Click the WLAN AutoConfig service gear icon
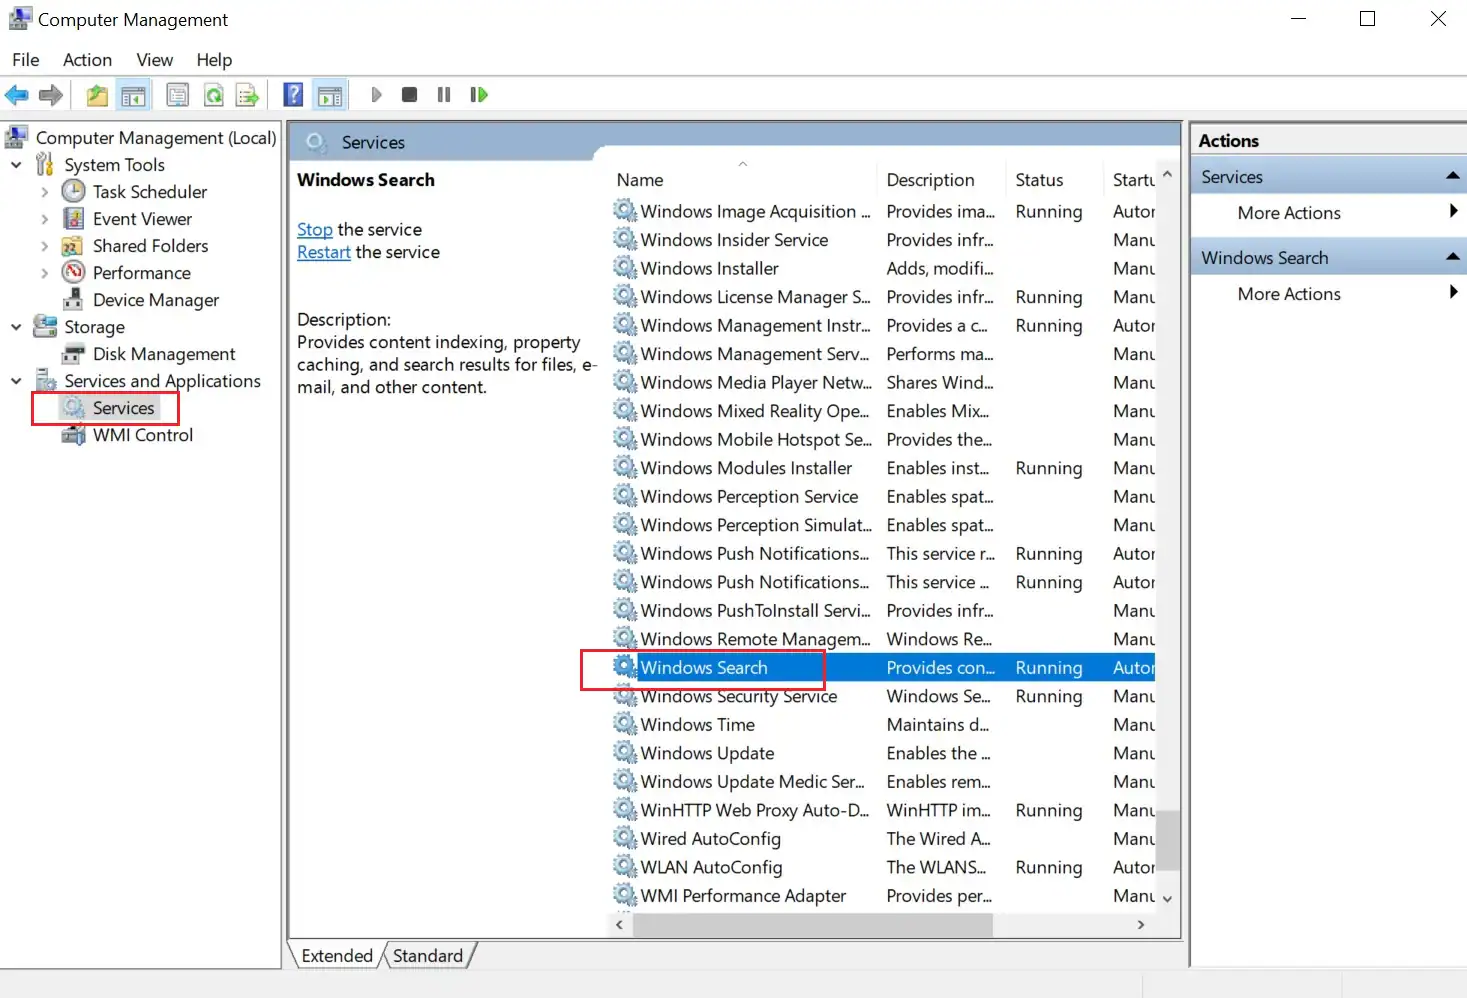Image resolution: width=1467 pixels, height=998 pixels. pyautogui.click(x=626, y=866)
